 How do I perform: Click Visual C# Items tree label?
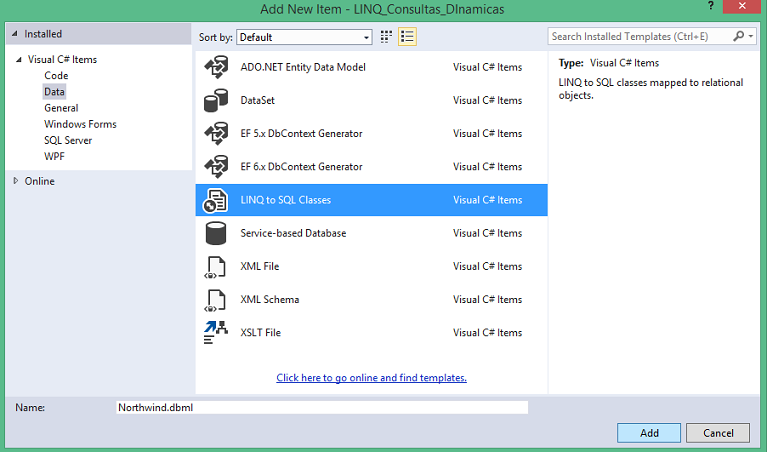62,60
